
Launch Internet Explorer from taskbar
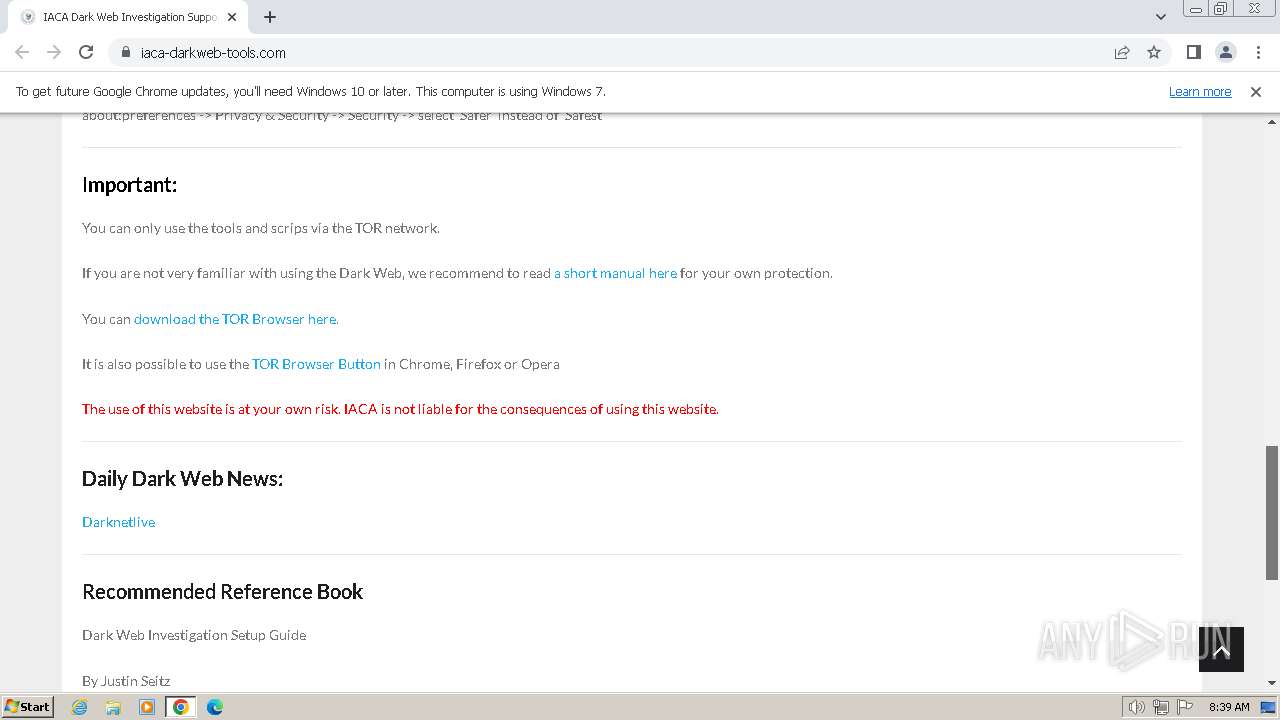tap(80, 707)
